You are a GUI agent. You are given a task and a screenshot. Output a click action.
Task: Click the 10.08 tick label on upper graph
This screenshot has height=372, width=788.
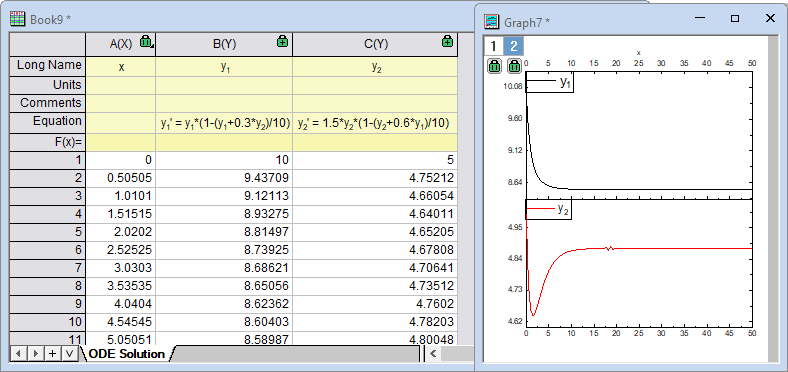513,86
